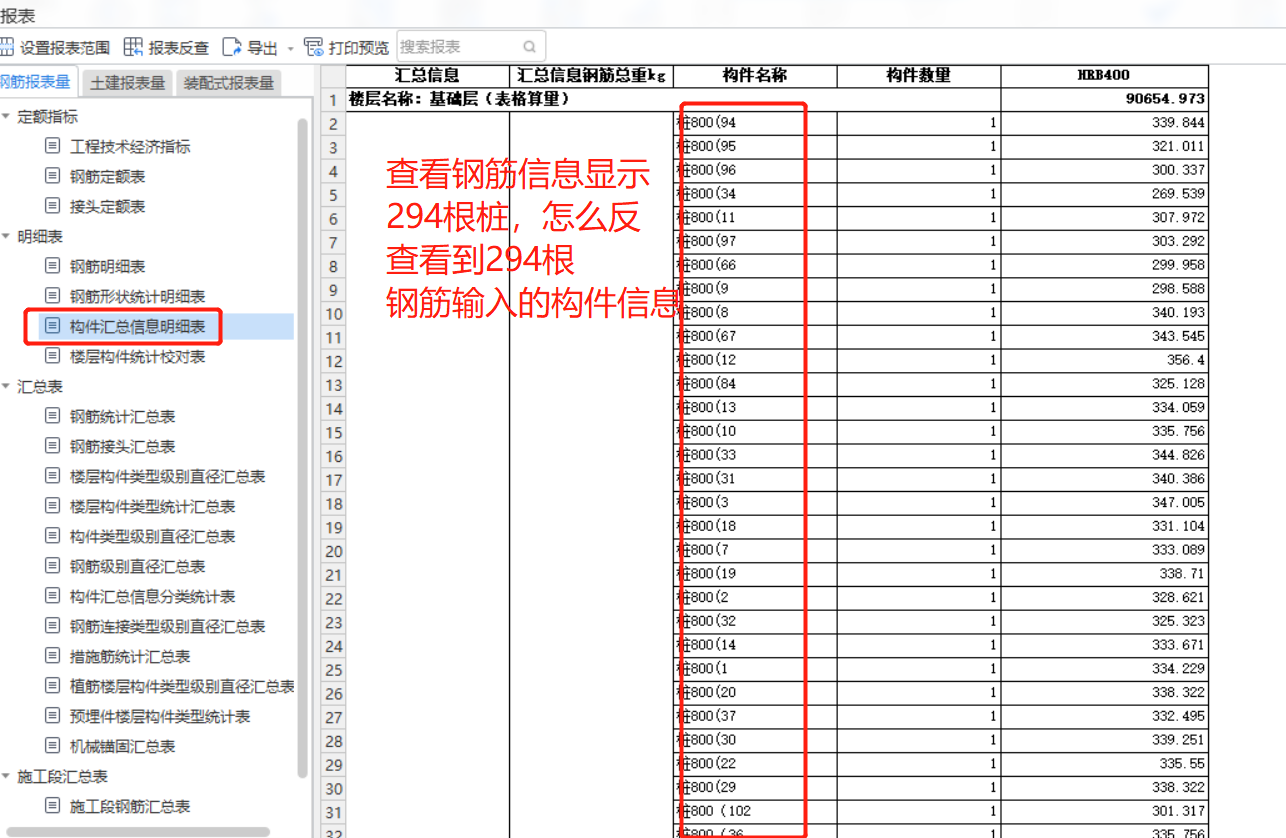The height and width of the screenshot is (838, 1286).
Task: Open the 钢筋接头汇总表 report
Action: click(122, 447)
